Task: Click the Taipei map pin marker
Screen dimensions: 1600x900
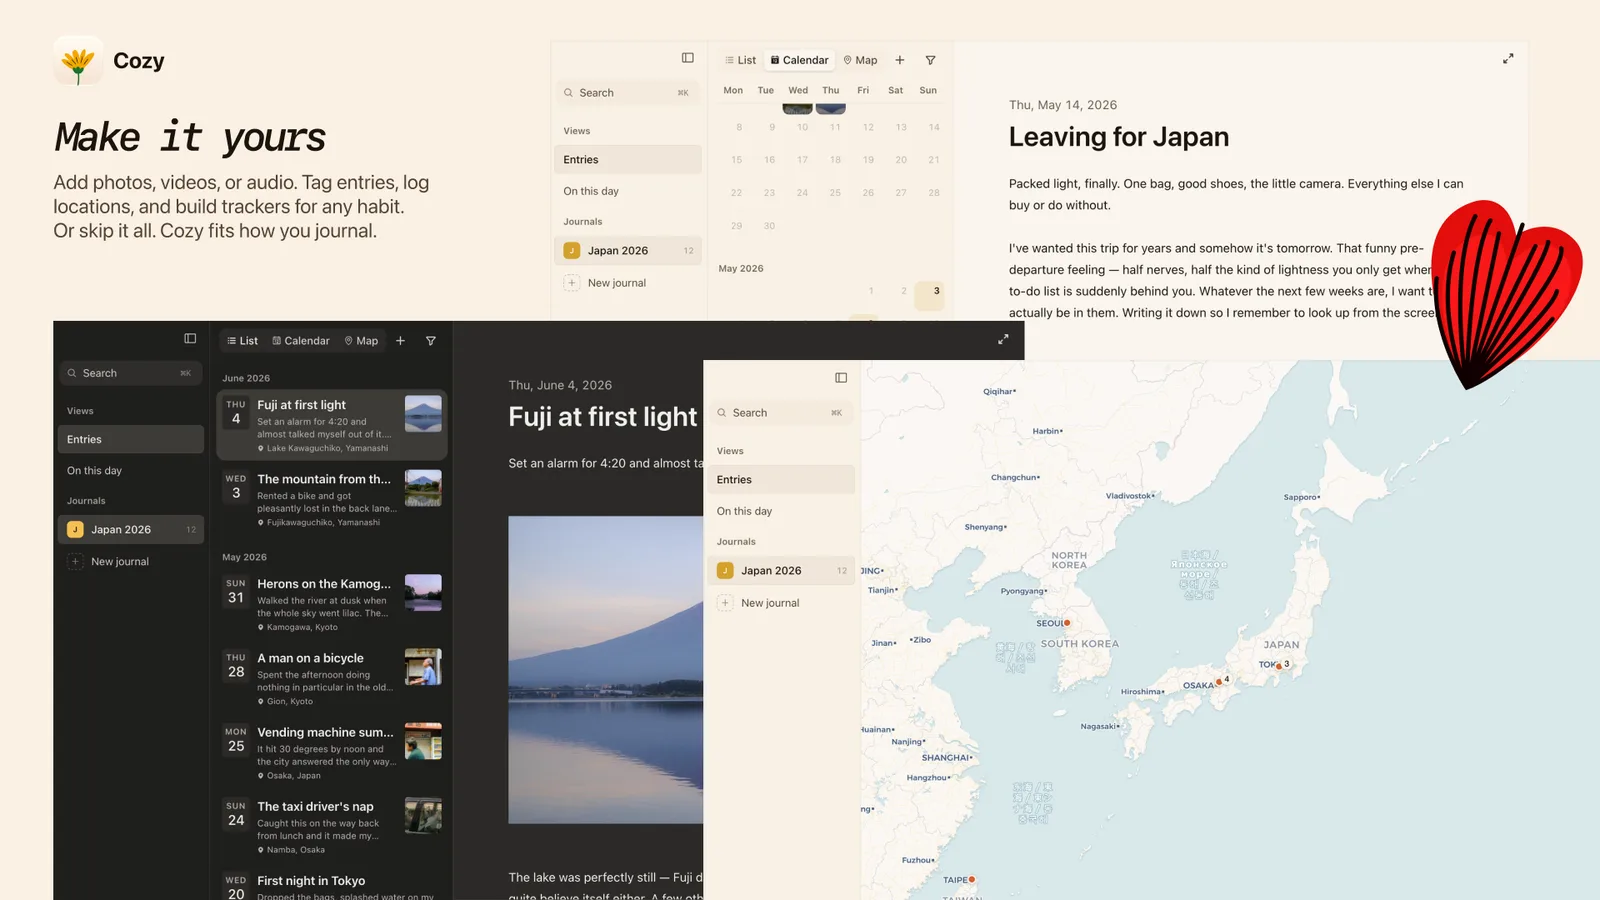Action: coord(972,880)
